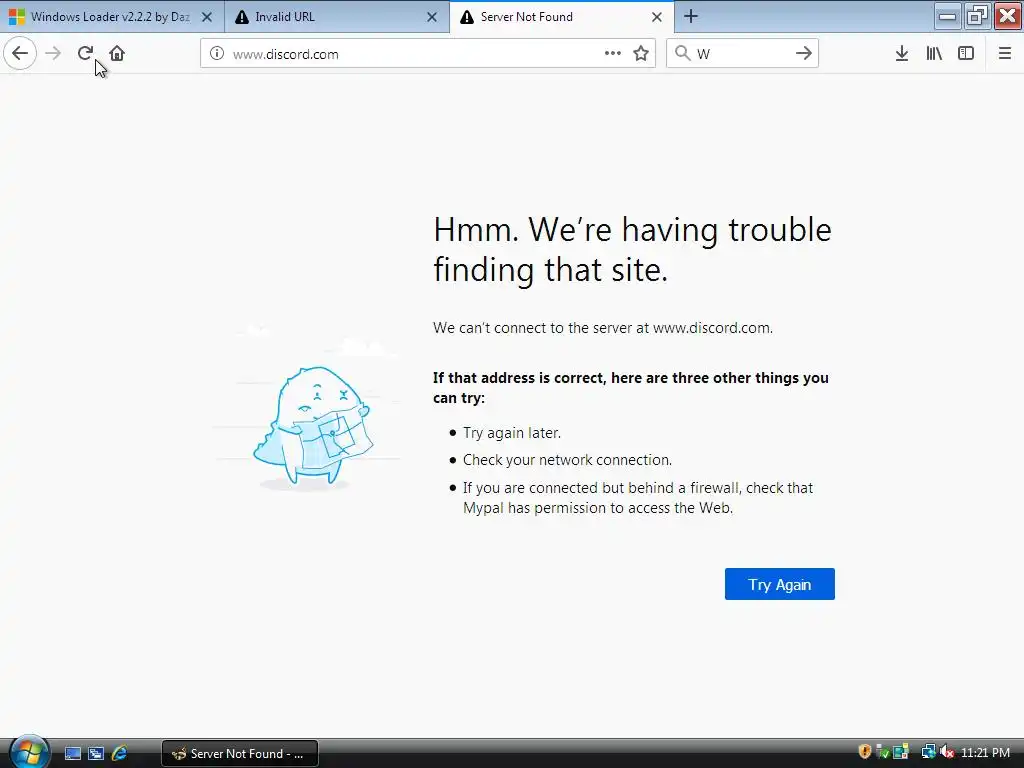Image resolution: width=1024 pixels, height=768 pixels.
Task: Open the network tray icon
Action: tap(927, 752)
